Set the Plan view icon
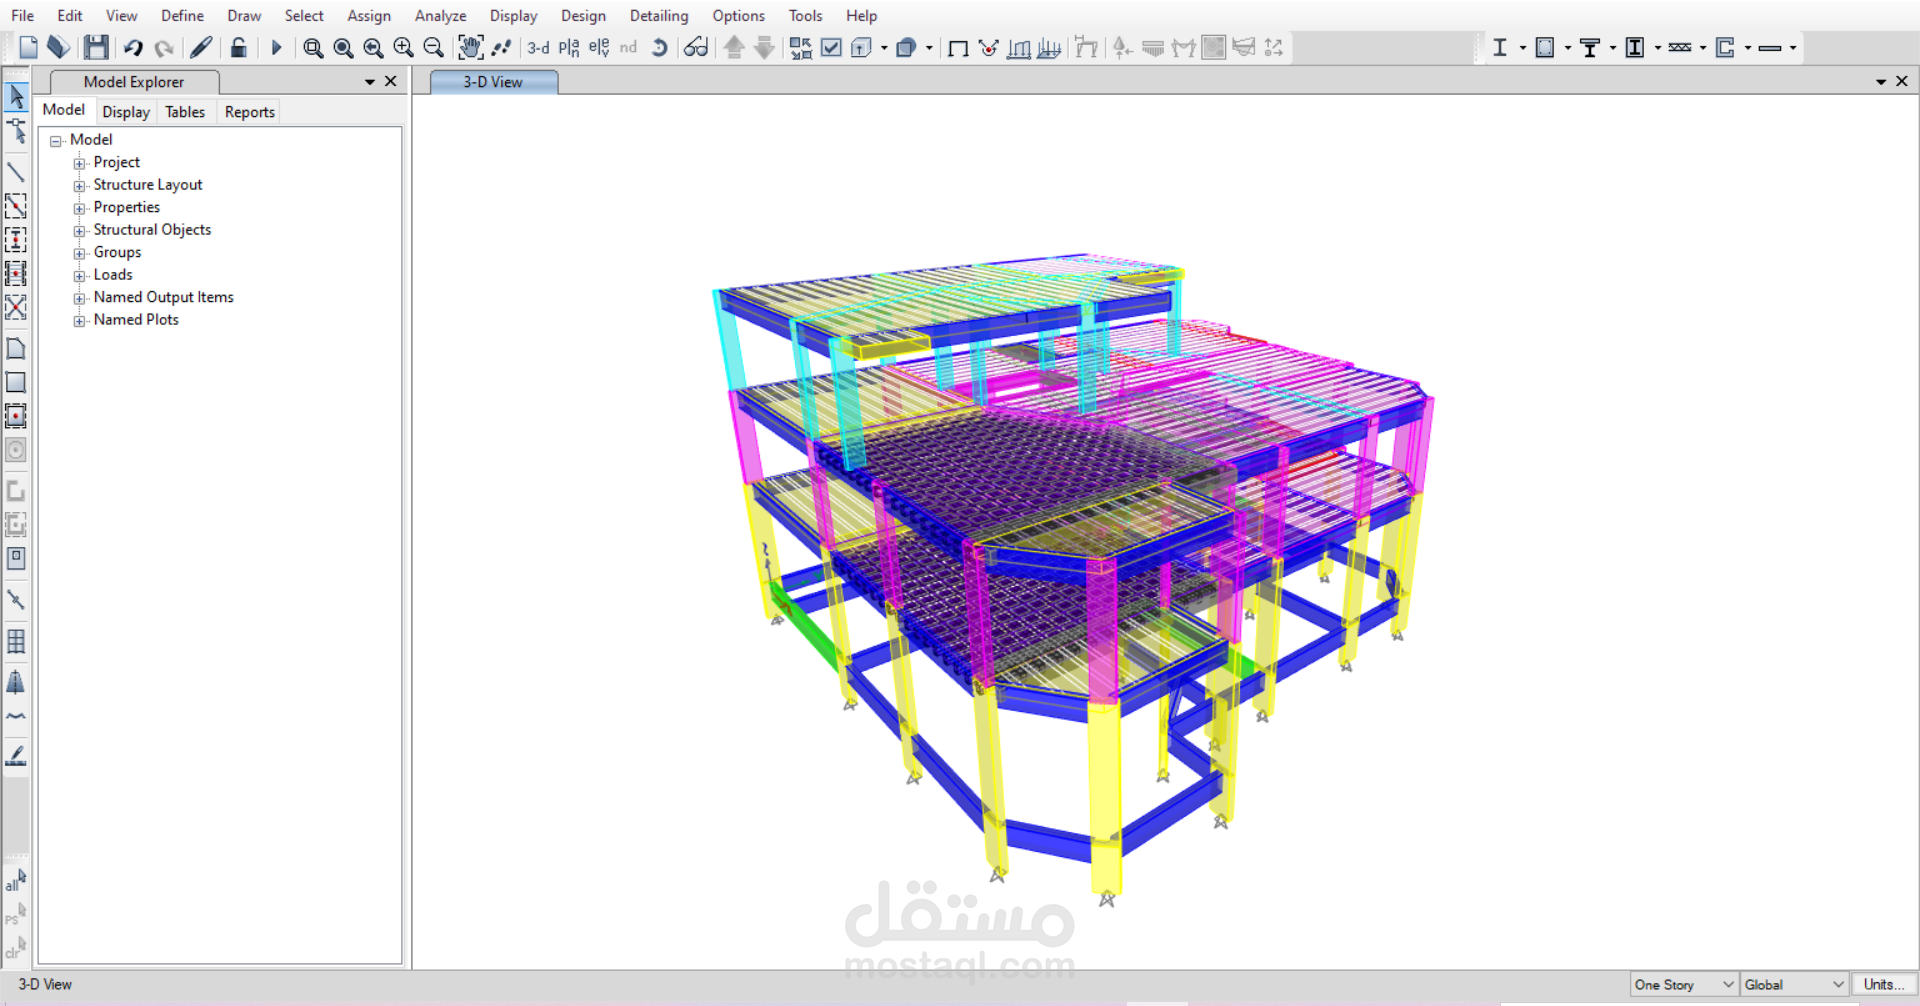 pos(569,47)
